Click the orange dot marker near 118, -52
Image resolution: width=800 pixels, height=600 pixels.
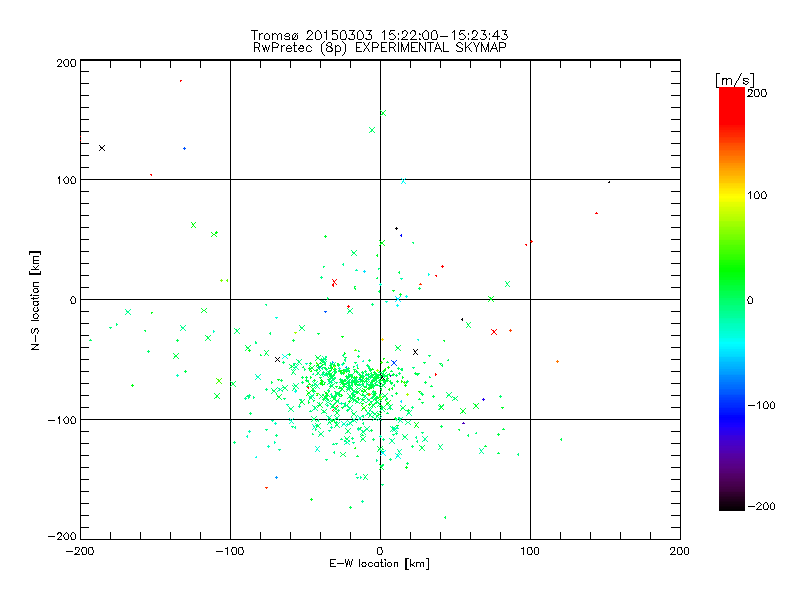557,362
